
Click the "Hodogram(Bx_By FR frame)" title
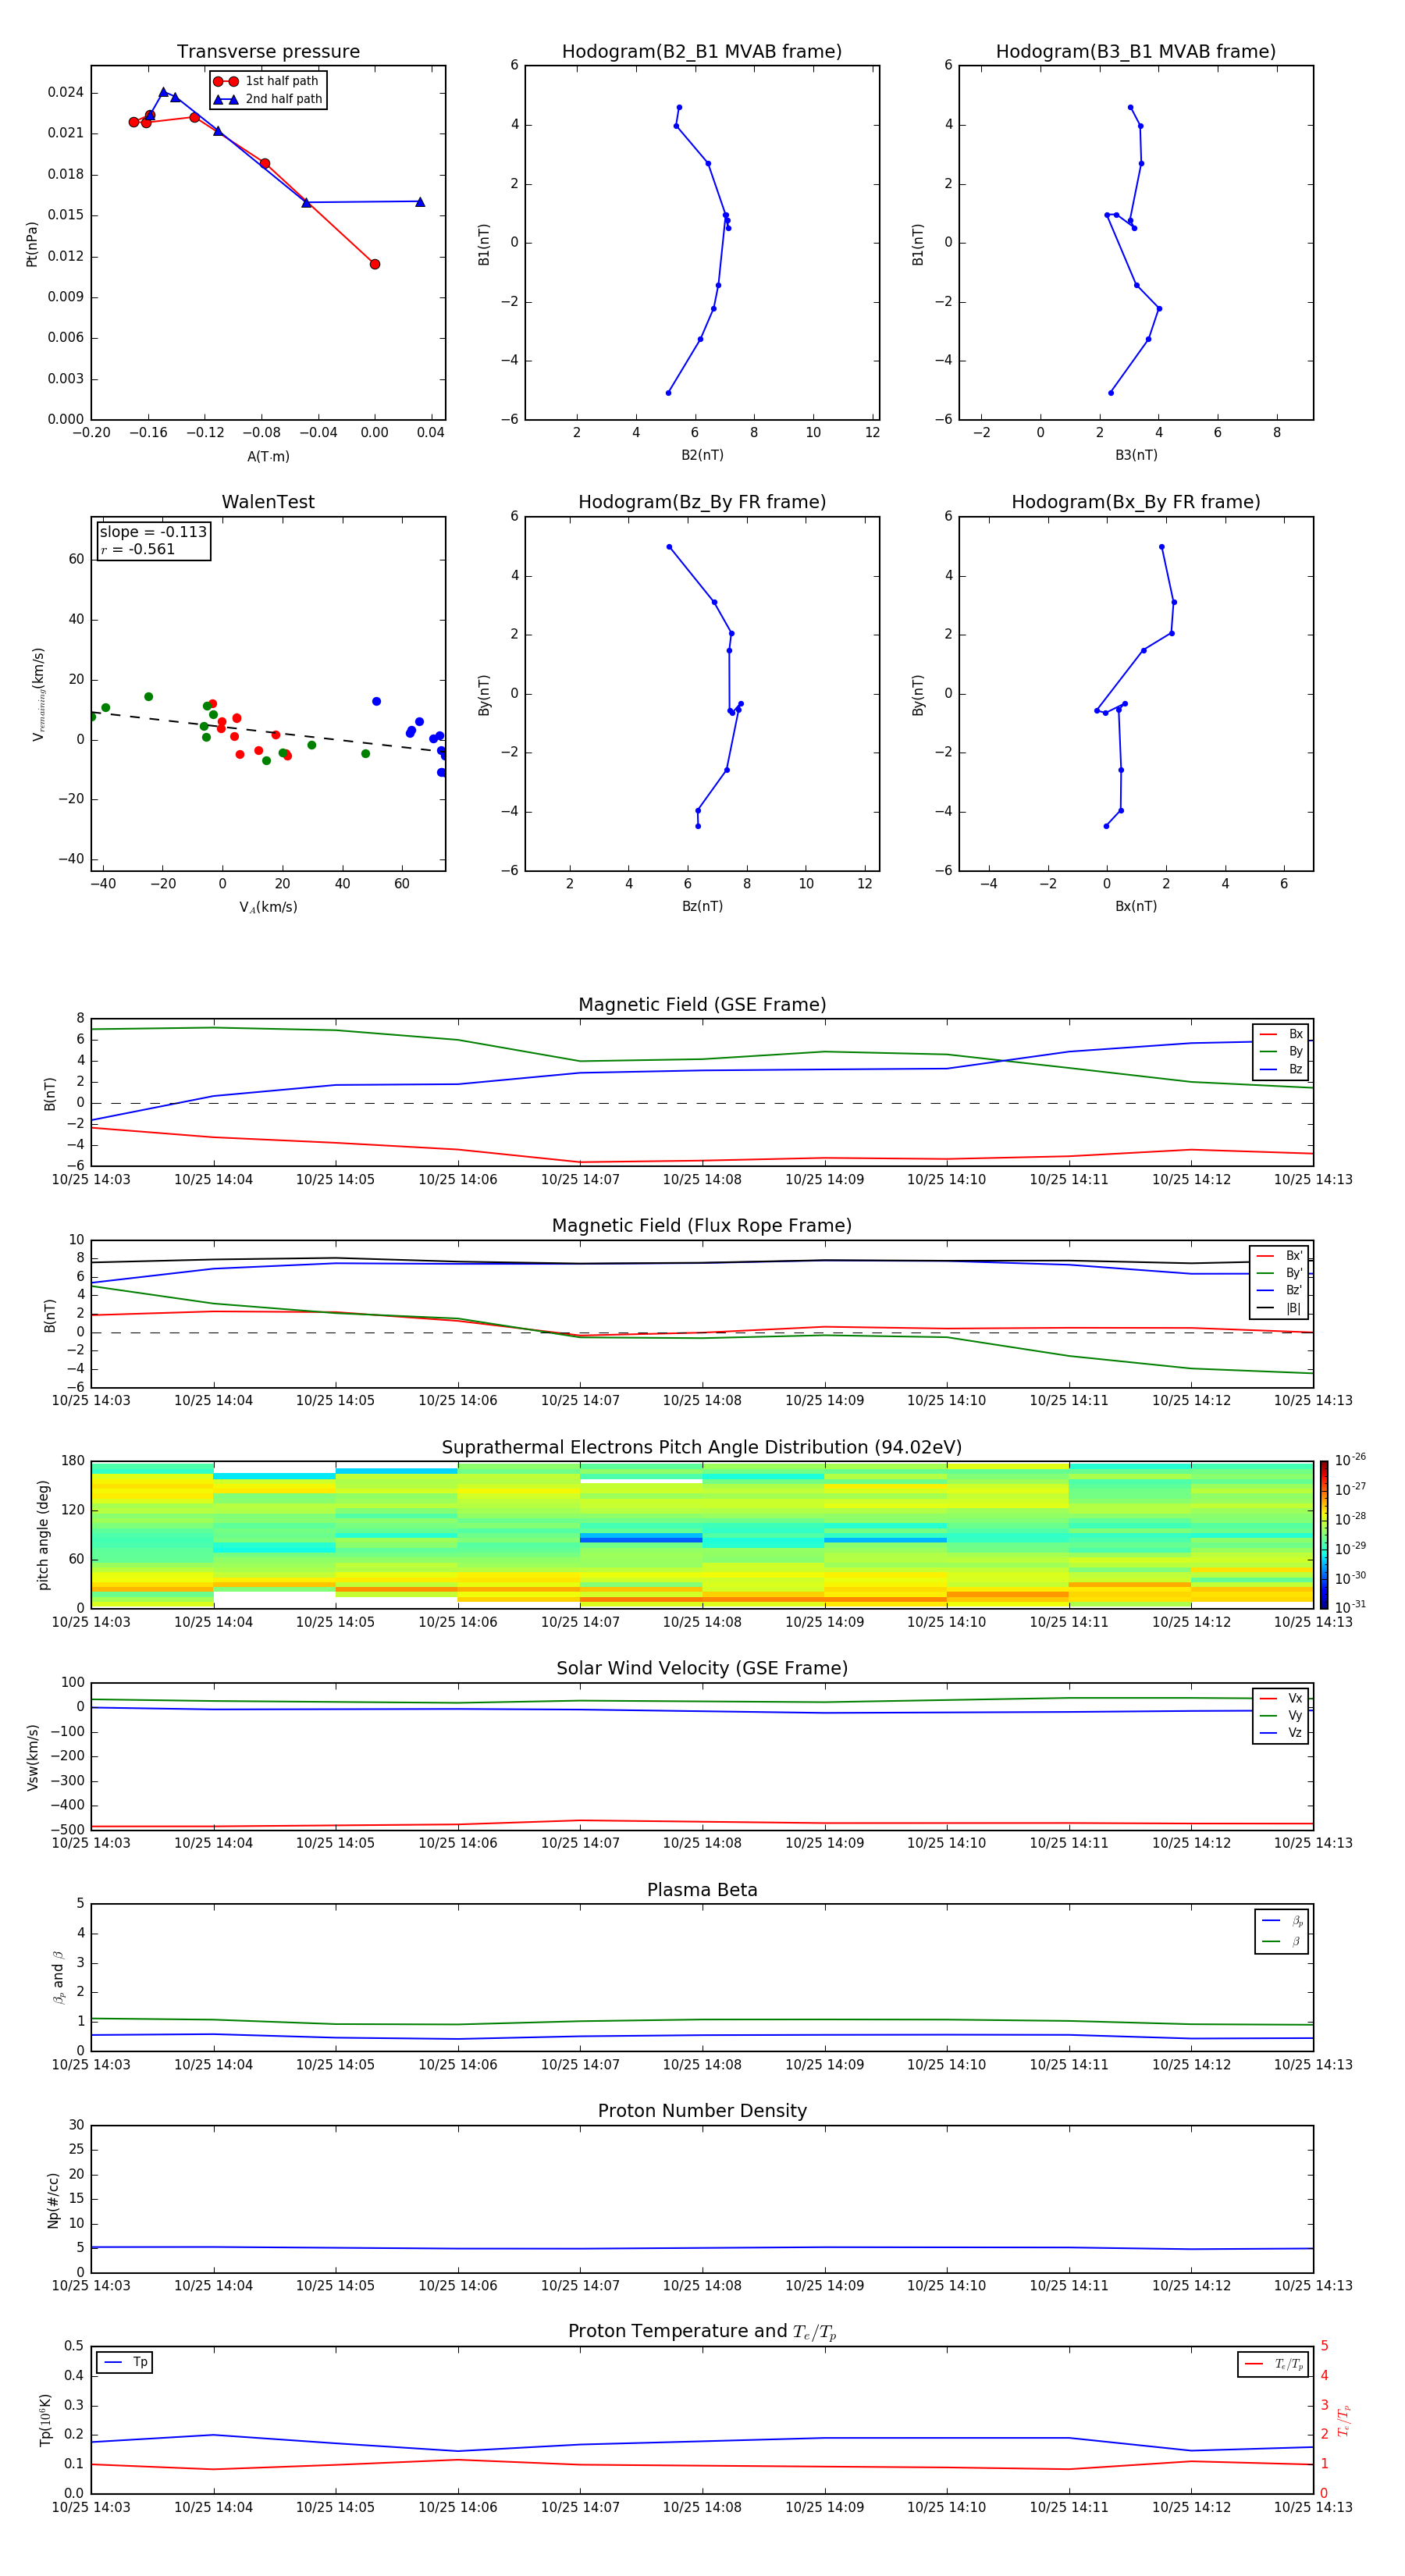tap(1136, 502)
